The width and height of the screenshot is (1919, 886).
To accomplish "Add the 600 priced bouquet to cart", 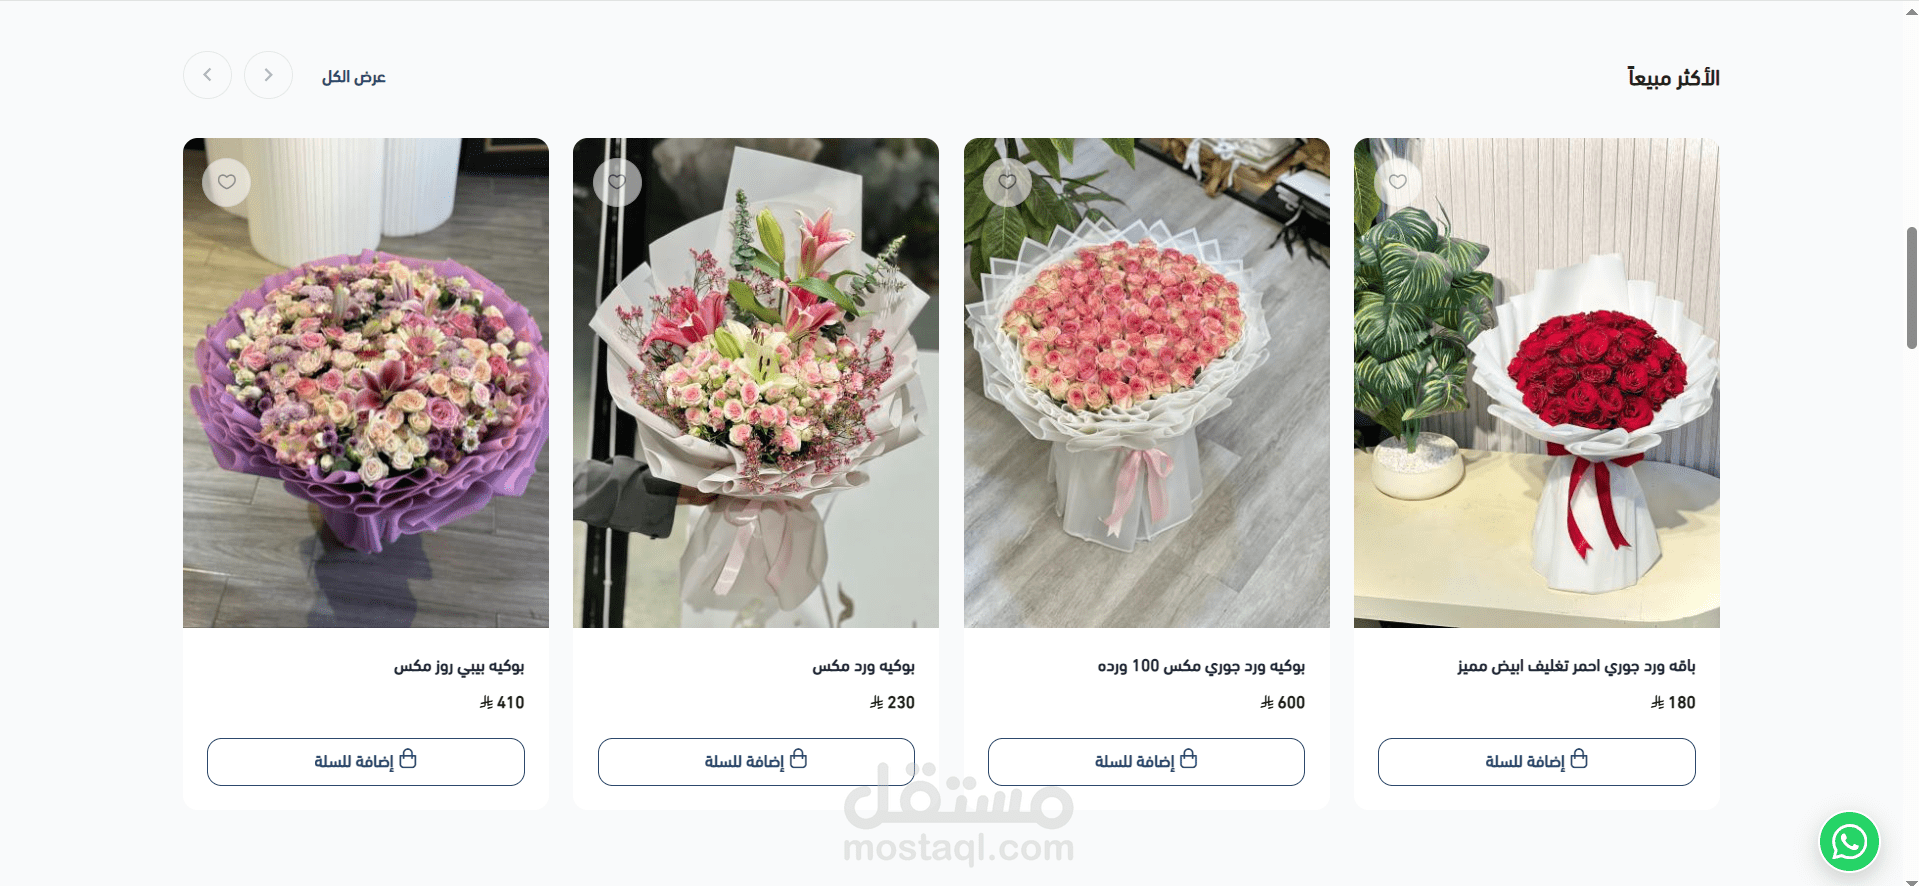I will (1146, 762).
